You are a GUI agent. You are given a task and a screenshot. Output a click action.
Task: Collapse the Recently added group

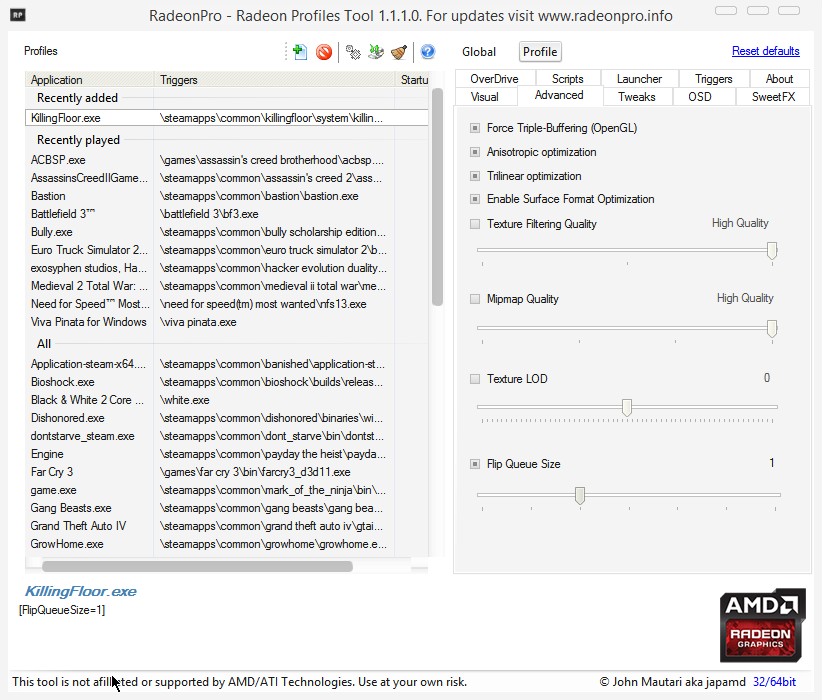[77, 98]
